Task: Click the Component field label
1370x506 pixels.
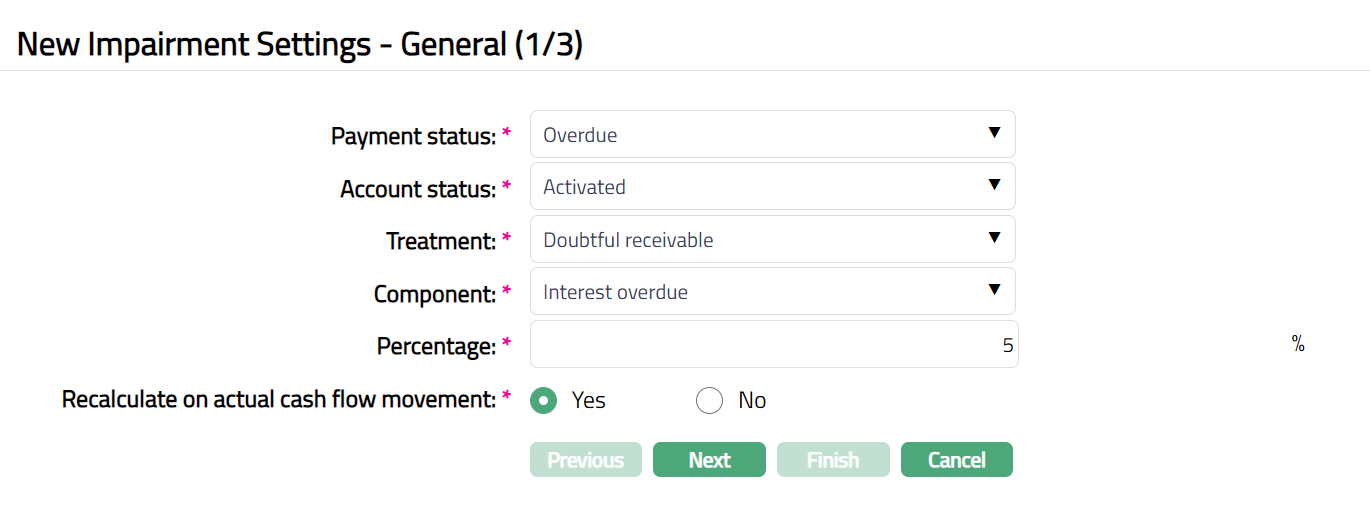Action: 435,294
